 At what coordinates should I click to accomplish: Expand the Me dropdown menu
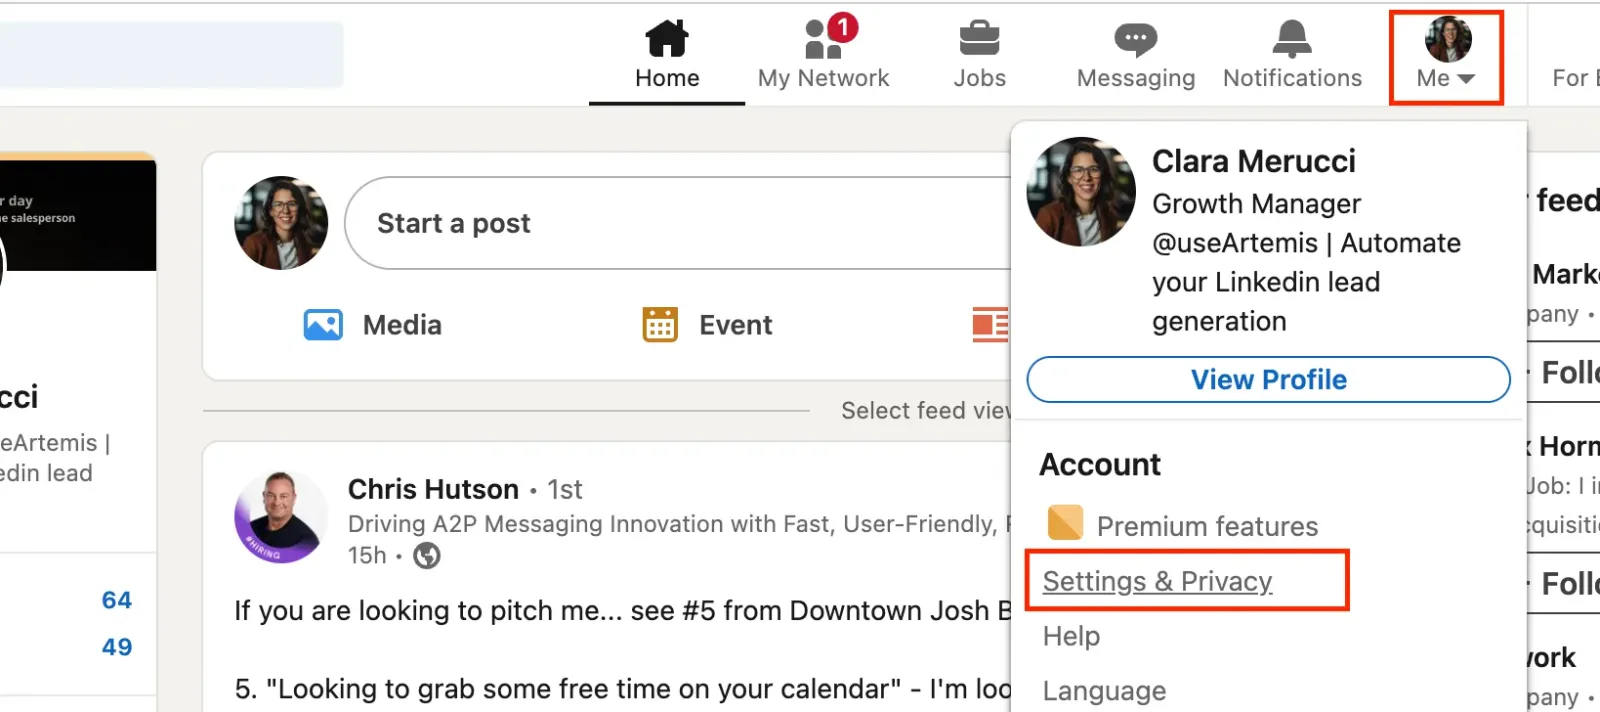(1446, 57)
